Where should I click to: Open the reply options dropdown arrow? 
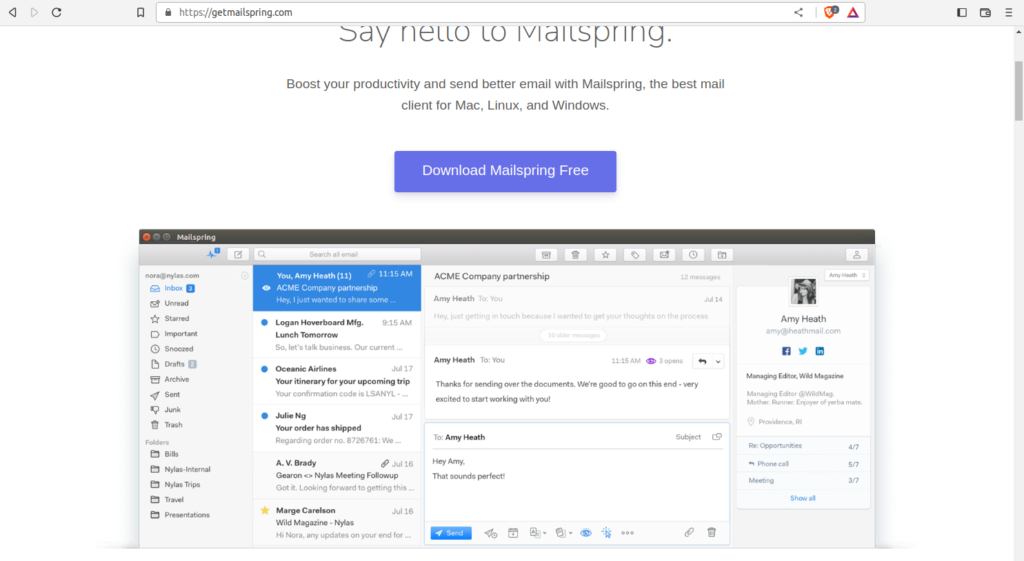[718, 361]
